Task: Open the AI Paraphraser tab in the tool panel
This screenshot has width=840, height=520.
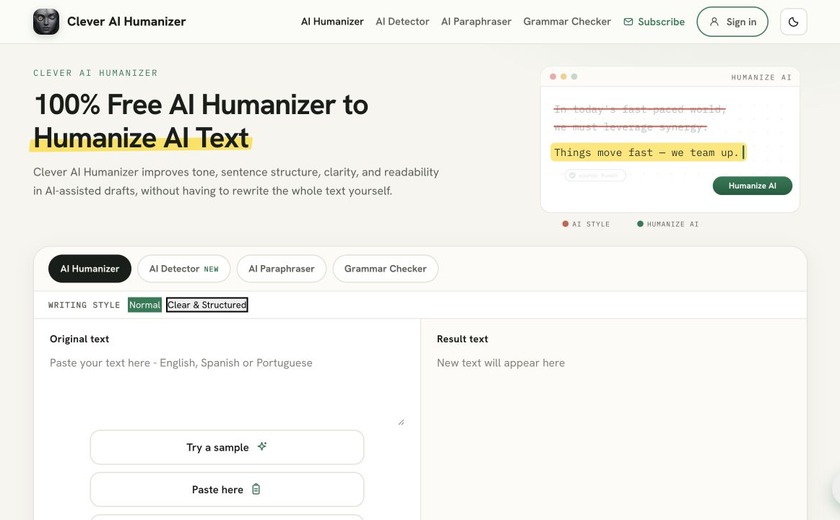Action: click(281, 269)
